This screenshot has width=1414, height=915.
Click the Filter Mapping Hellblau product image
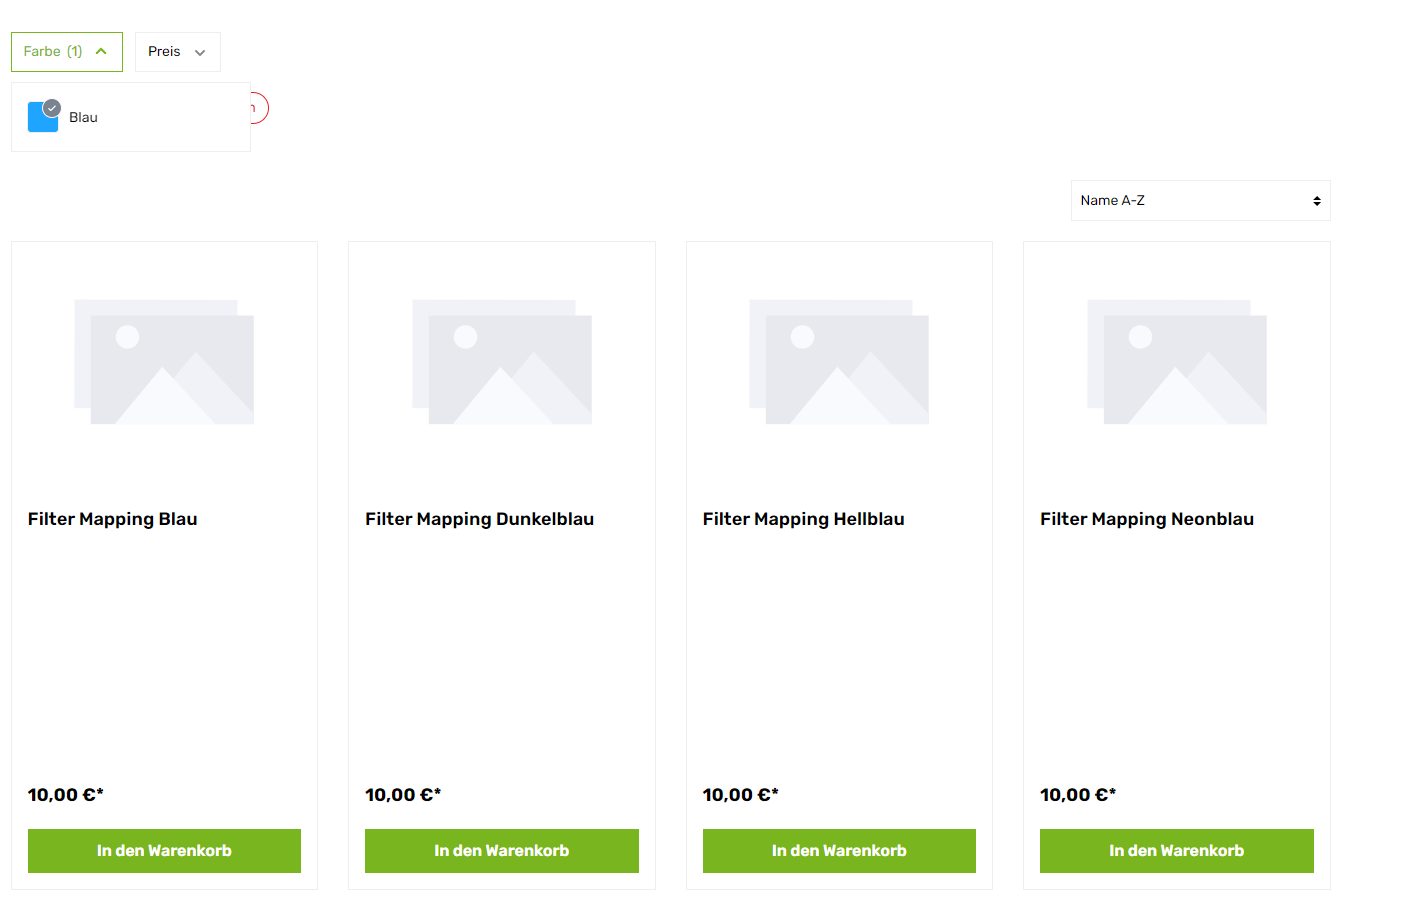(839, 361)
